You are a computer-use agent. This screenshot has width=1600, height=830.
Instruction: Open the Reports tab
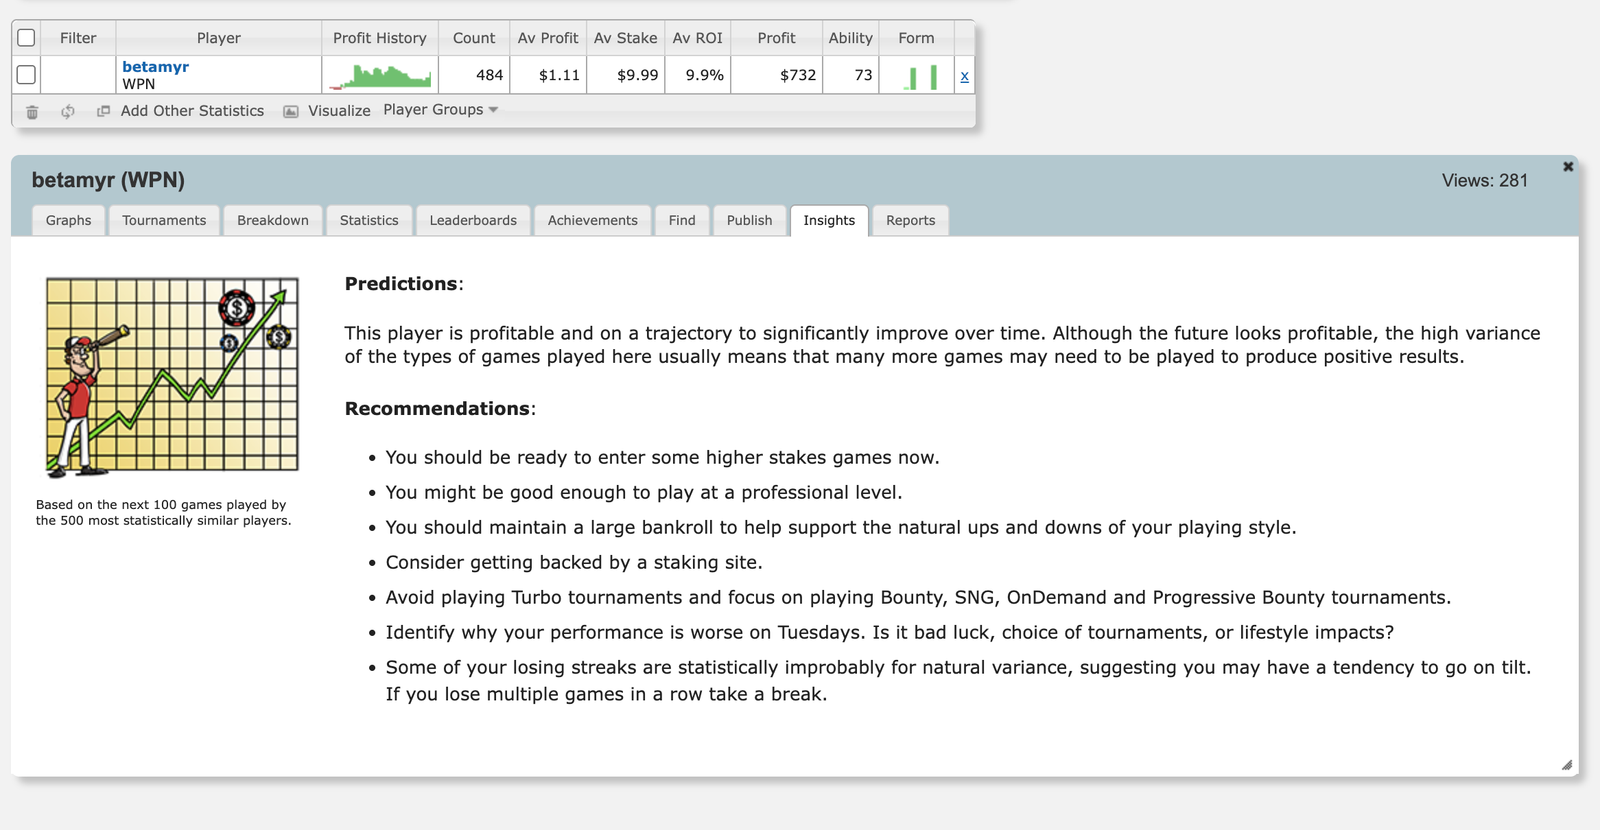tap(910, 220)
